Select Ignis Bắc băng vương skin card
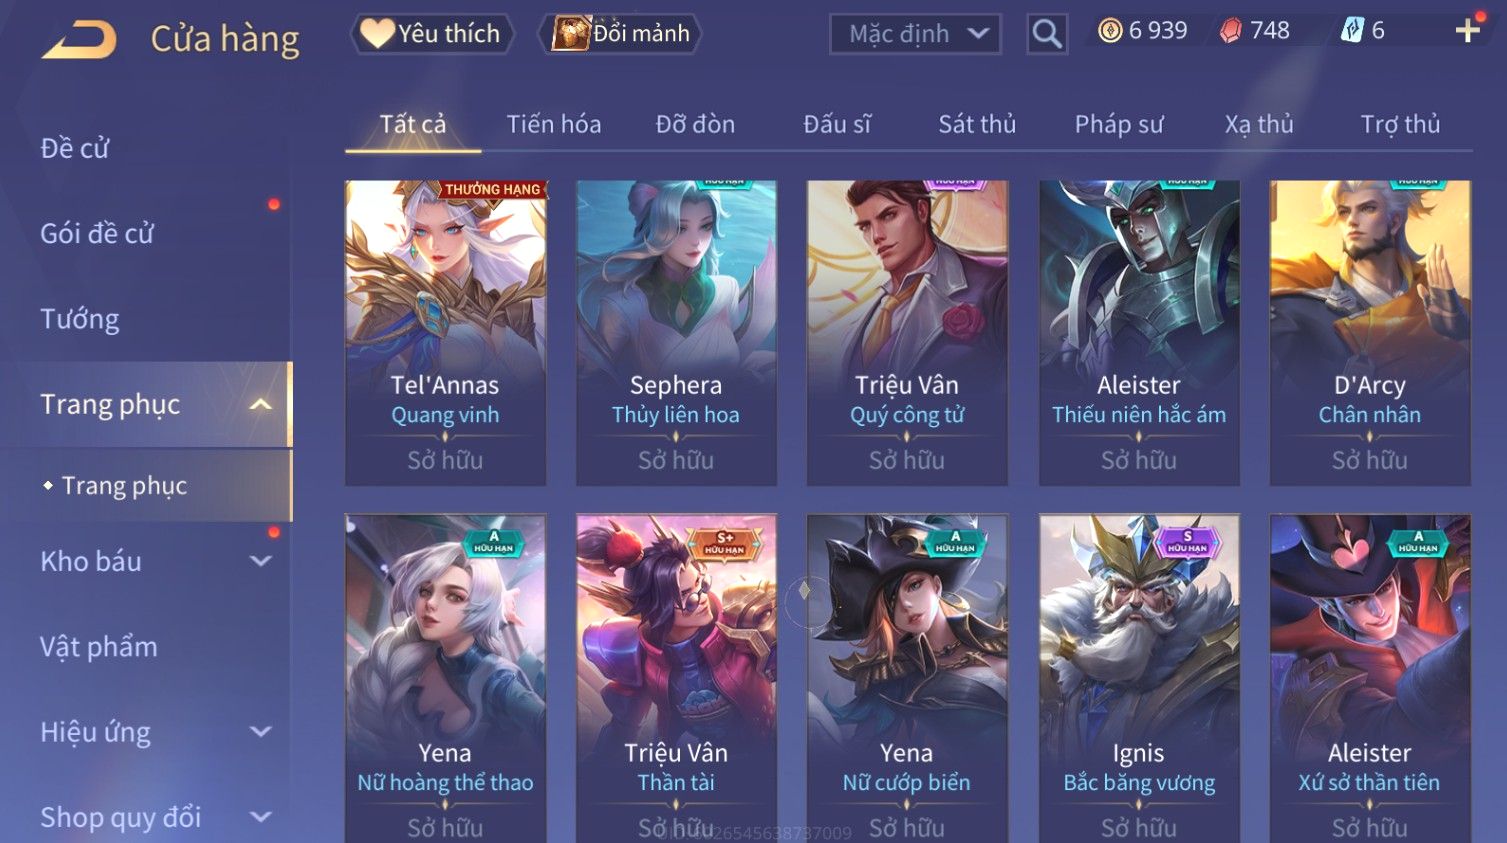 pyautogui.click(x=1139, y=678)
